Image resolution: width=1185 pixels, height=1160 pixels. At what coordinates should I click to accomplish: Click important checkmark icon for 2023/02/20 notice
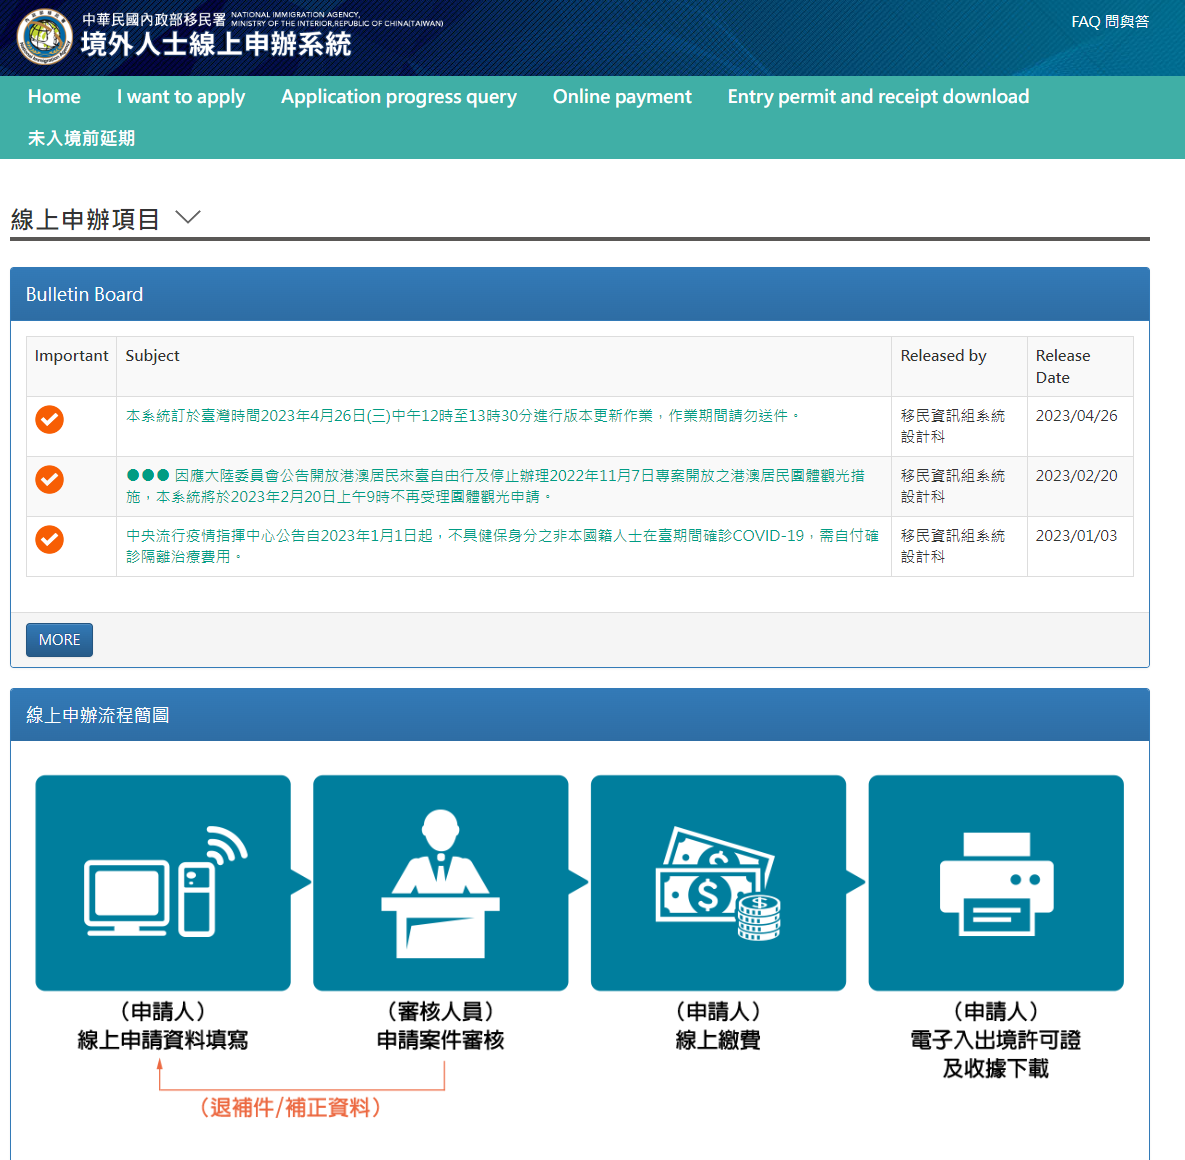click(50, 480)
